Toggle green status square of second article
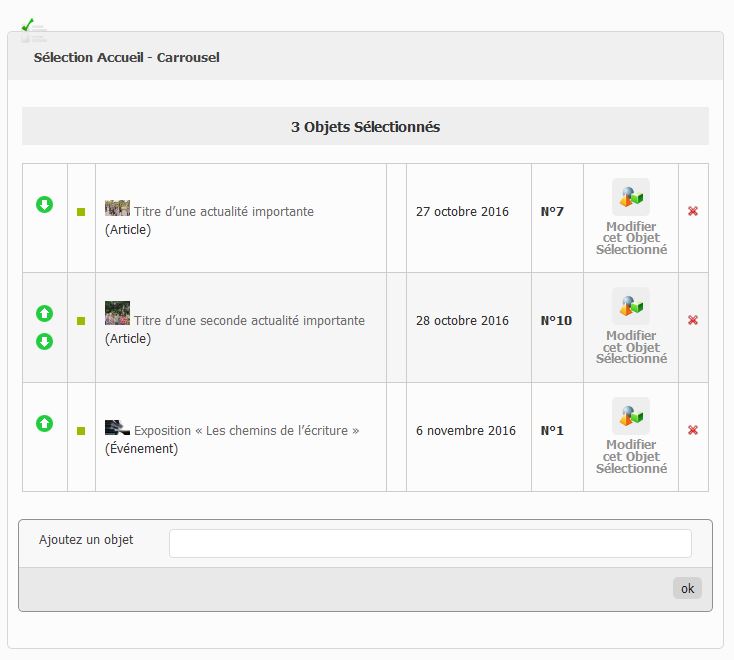734x660 pixels. pyautogui.click(x=81, y=321)
